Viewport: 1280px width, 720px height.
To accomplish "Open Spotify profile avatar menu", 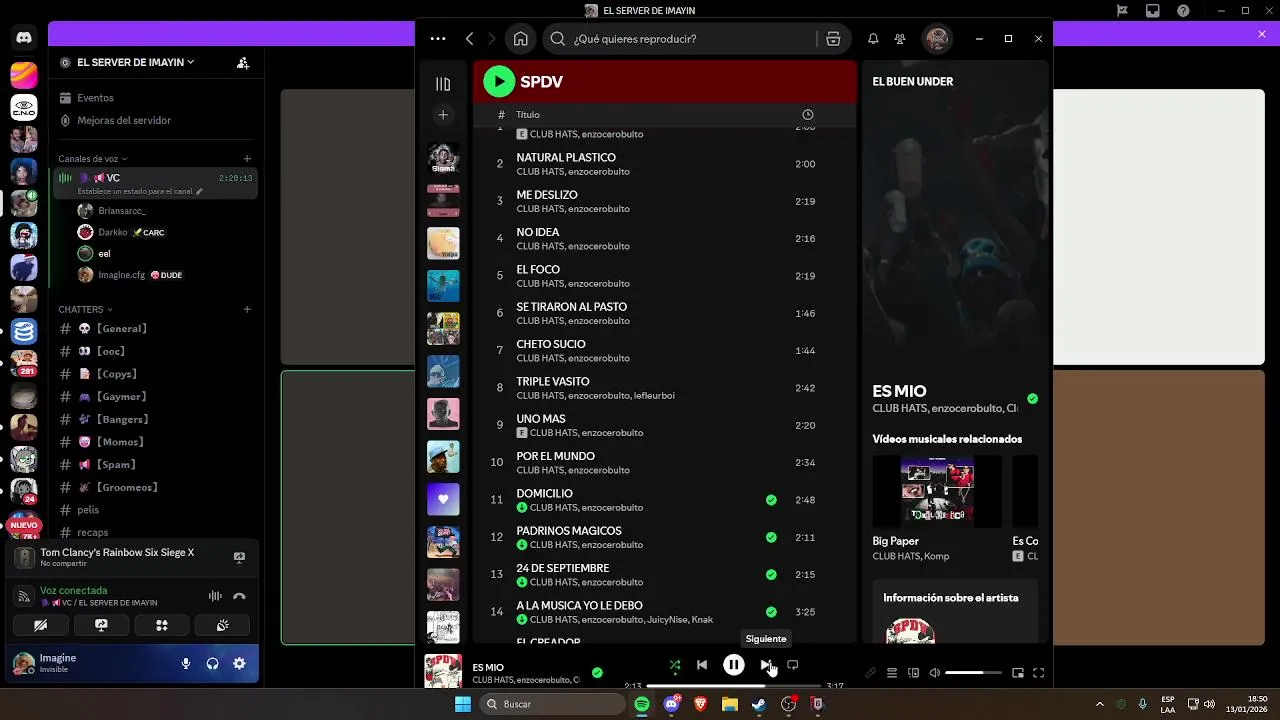I will (x=937, y=39).
